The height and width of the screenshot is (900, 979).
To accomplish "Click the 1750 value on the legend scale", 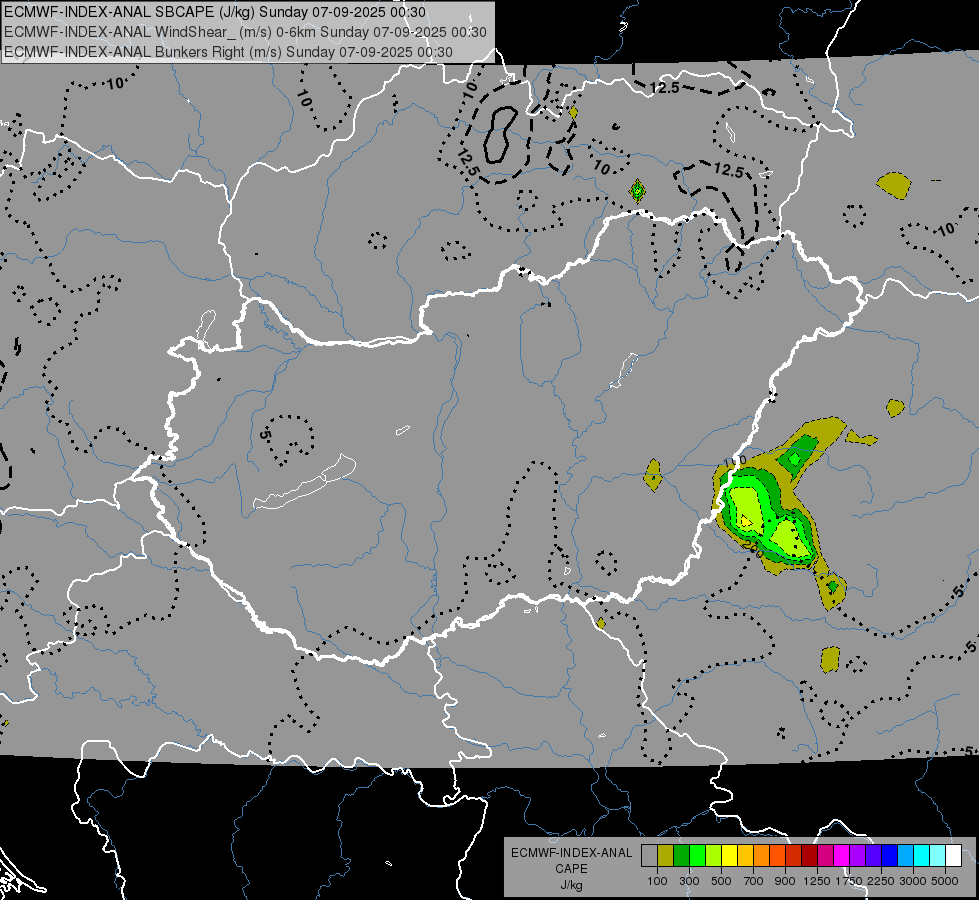I will pos(849,881).
